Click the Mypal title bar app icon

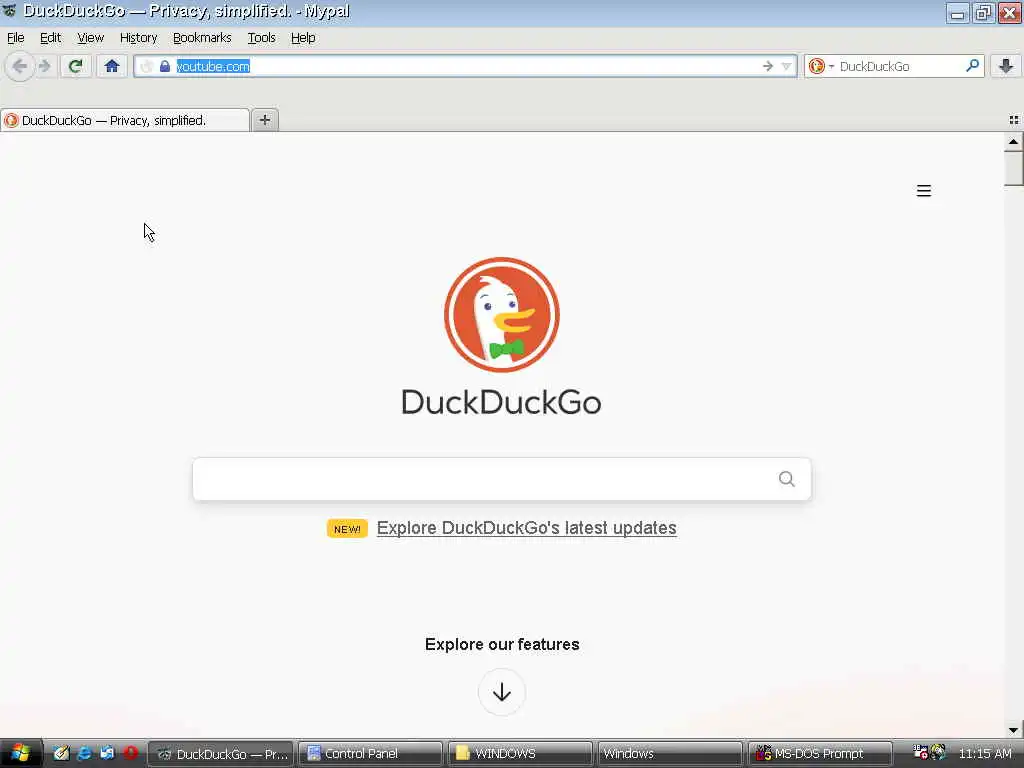pos(9,10)
